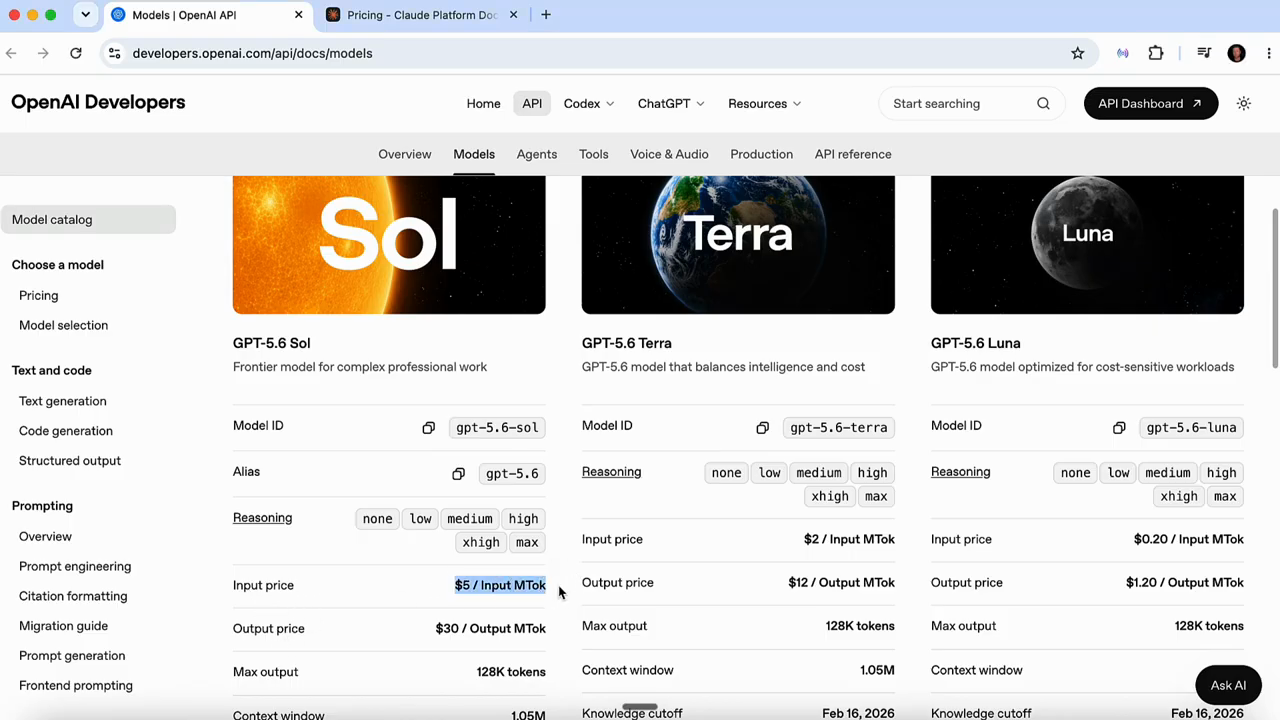This screenshot has height=720, width=1280.
Task: Expand the ChatGPT menu
Action: click(671, 104)
